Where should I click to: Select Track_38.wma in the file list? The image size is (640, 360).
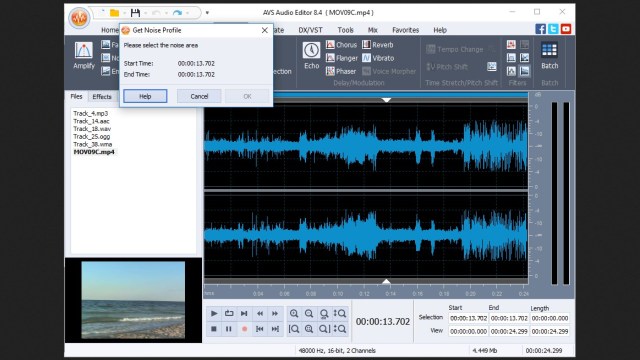pyautogui.click(x=92, y=144)
